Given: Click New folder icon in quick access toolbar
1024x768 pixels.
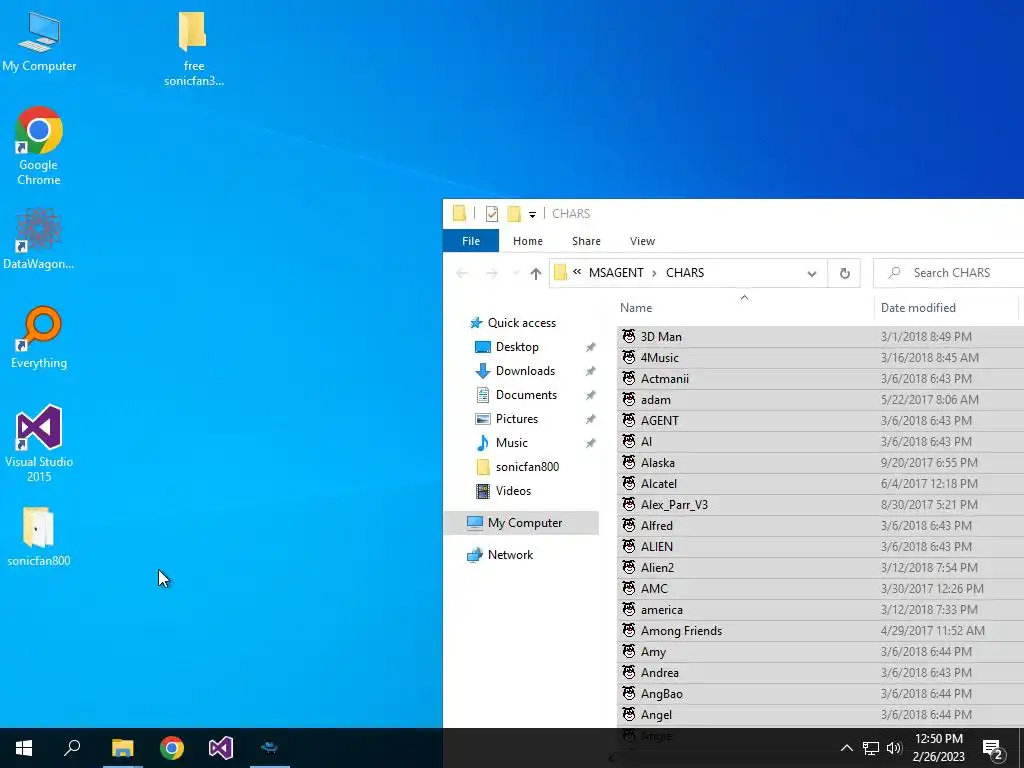Looking at the screenshot, I should pyautogui.click(x=514, y=214).
